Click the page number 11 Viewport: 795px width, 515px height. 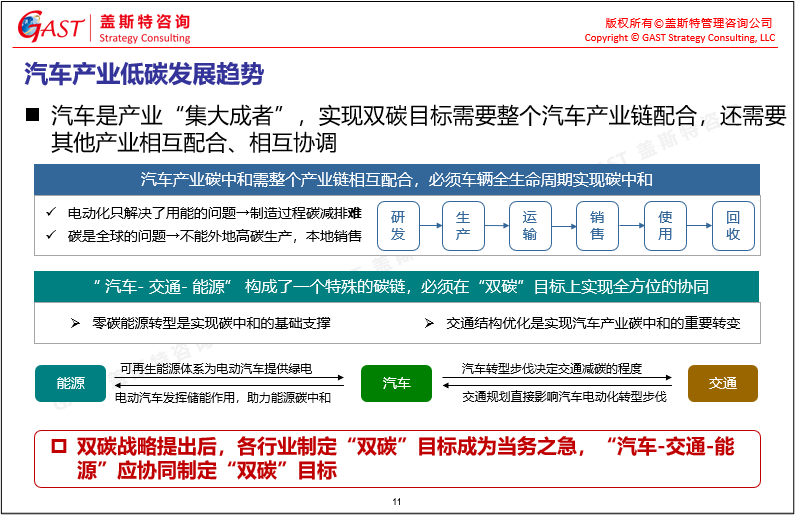tap(397, 501)
